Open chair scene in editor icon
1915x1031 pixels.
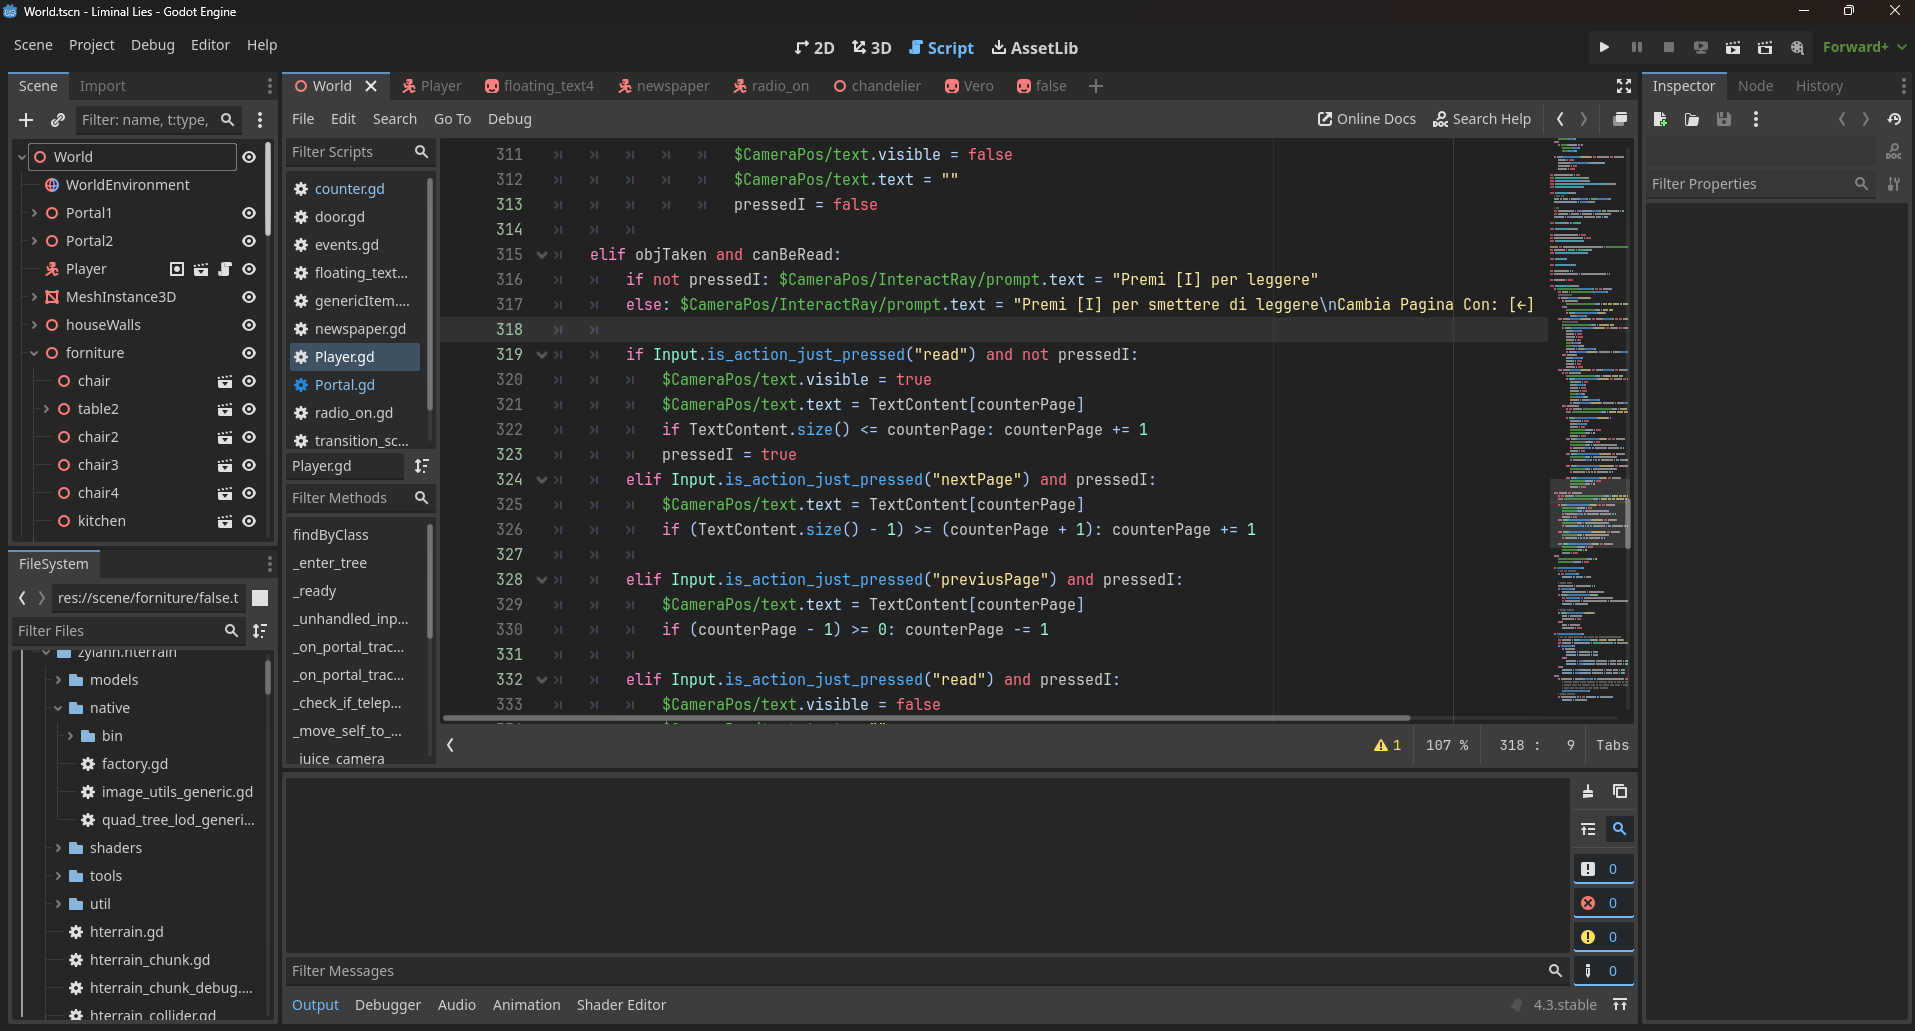pos(225,381)
